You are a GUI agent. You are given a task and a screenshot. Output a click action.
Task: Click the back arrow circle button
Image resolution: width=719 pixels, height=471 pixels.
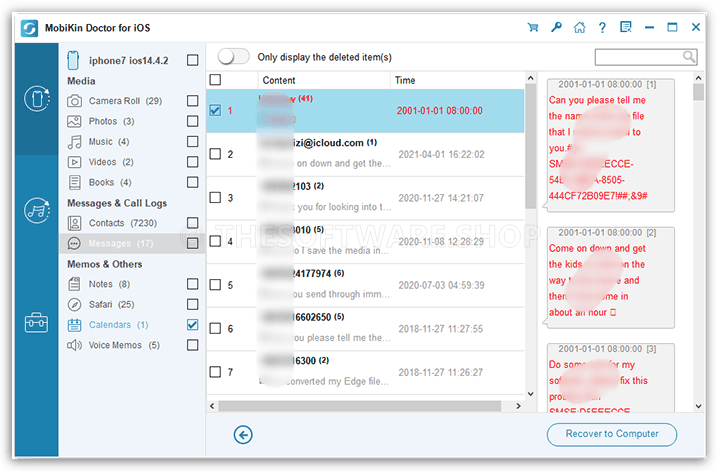click(x=243, y=434)
